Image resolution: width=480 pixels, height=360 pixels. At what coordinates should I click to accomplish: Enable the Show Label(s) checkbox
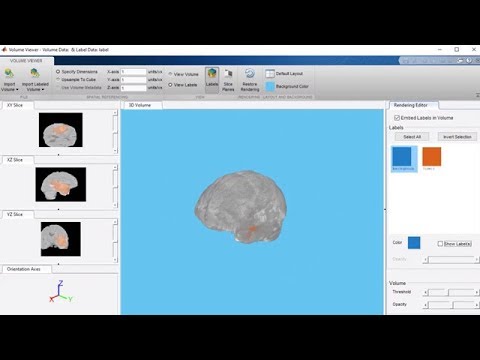point(440,244)
